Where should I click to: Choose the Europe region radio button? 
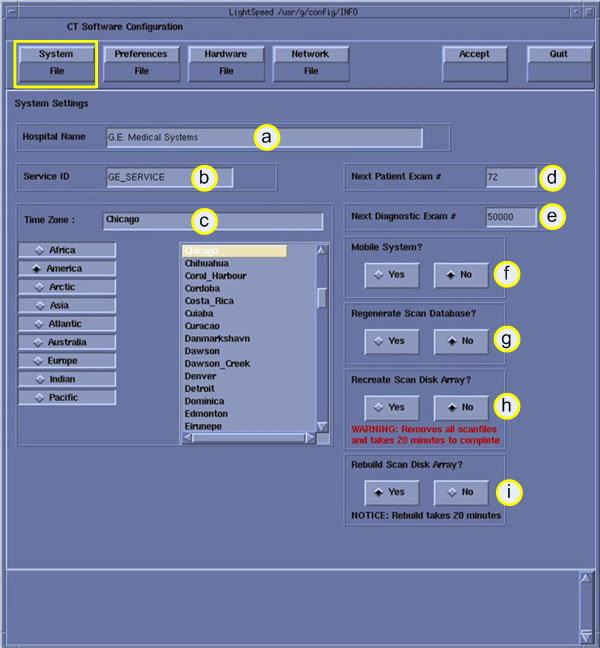point(67,361)
